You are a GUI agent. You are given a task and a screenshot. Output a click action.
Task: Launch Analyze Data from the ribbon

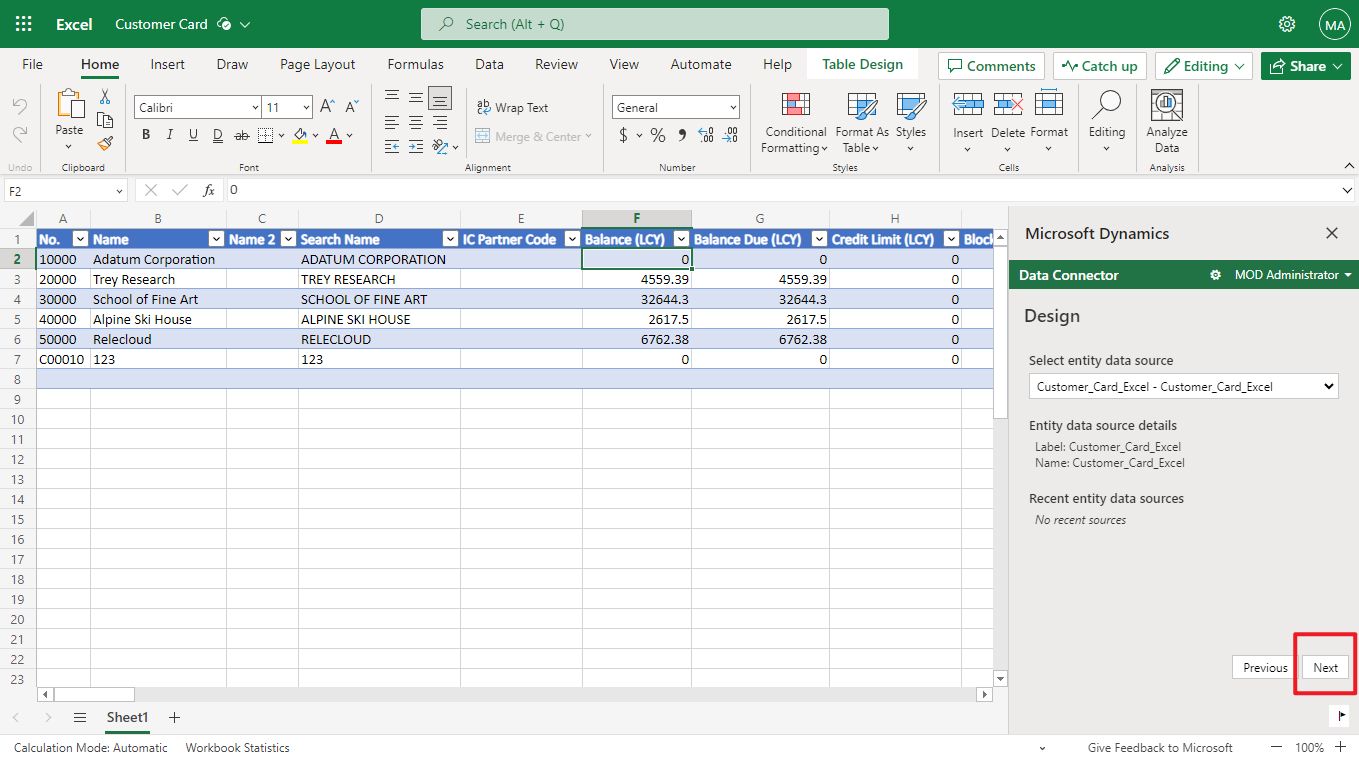(x=1166, y=118)
